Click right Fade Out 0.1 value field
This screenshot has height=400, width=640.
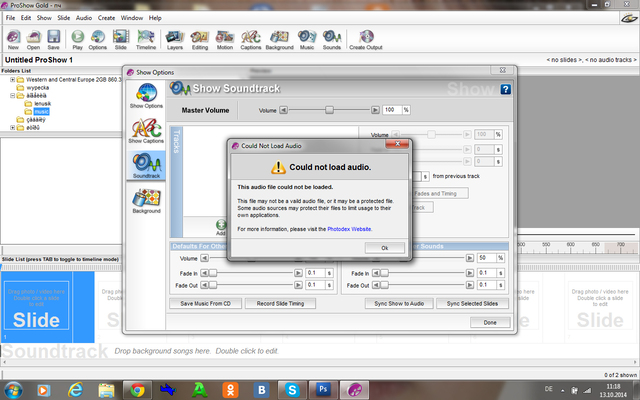(x=486, y=285)
